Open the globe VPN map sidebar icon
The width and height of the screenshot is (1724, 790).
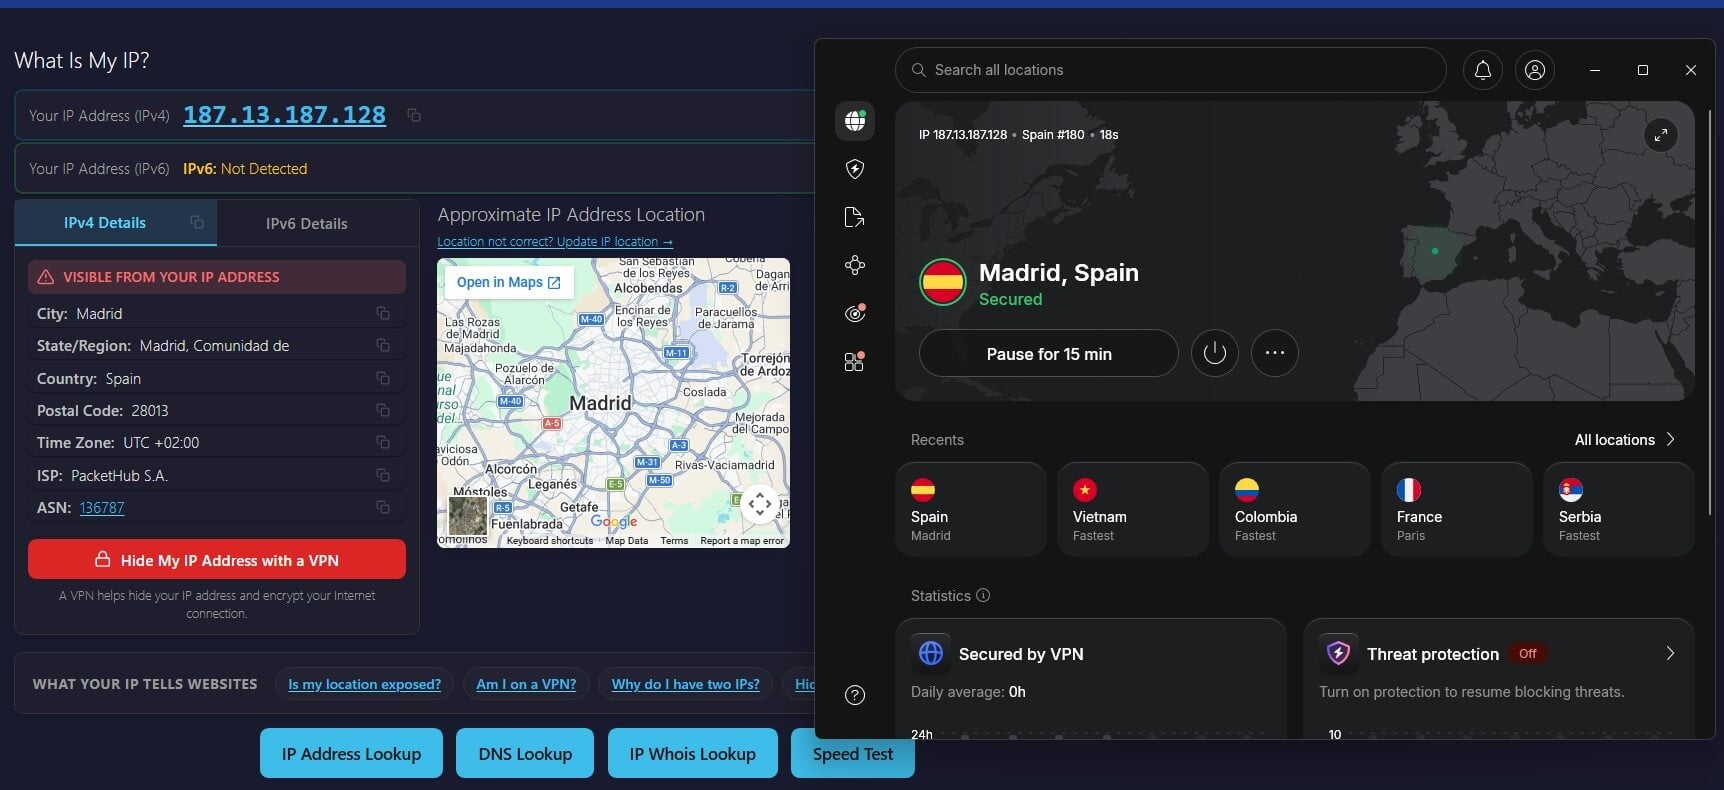855,121
